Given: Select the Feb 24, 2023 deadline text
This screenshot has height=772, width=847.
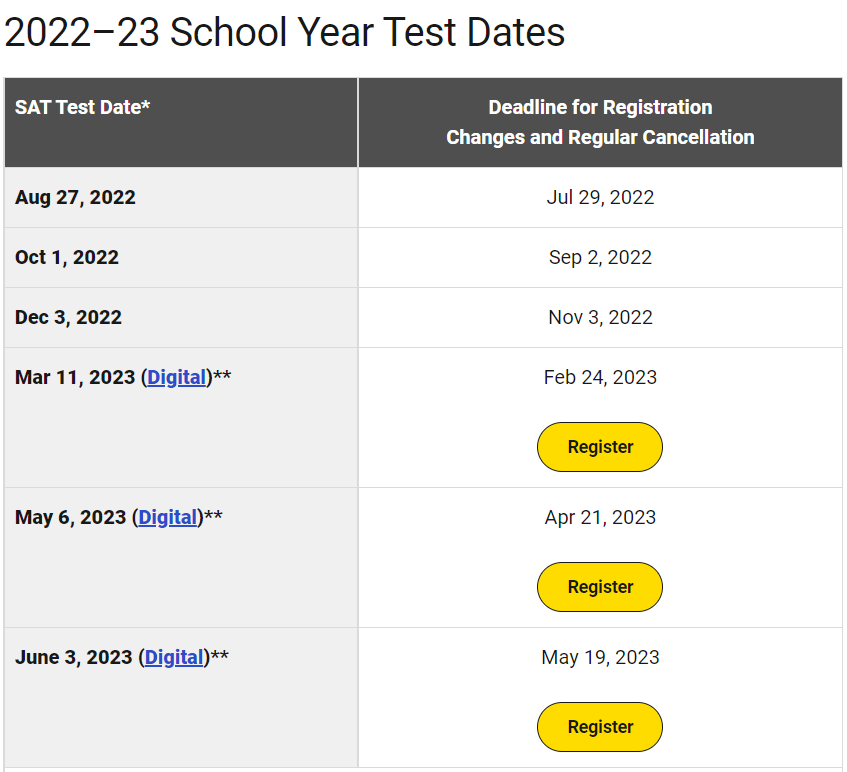Looking at the screenshot, I should (600, 377).
